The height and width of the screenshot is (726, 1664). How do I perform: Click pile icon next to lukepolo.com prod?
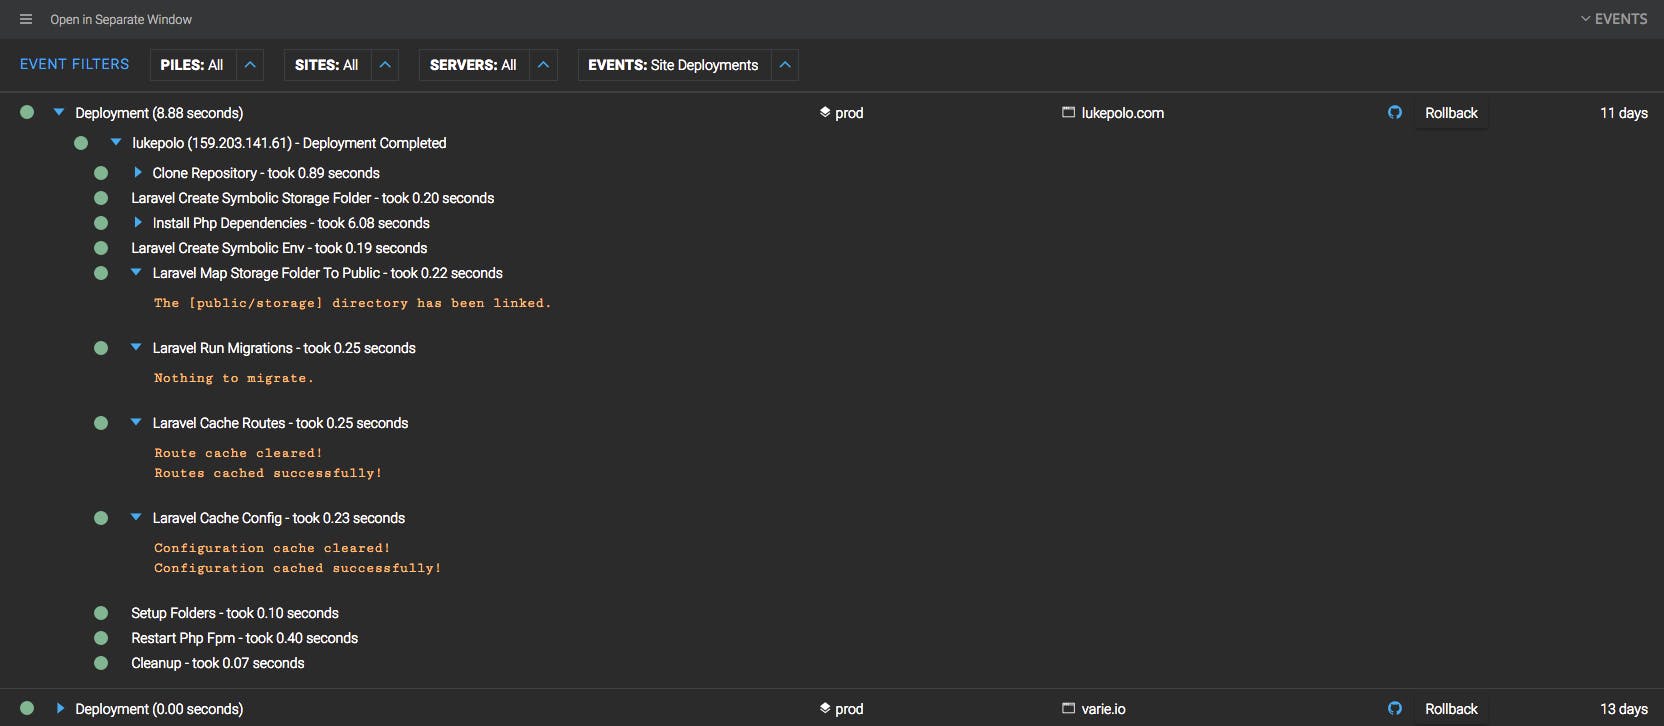[825, 113]
